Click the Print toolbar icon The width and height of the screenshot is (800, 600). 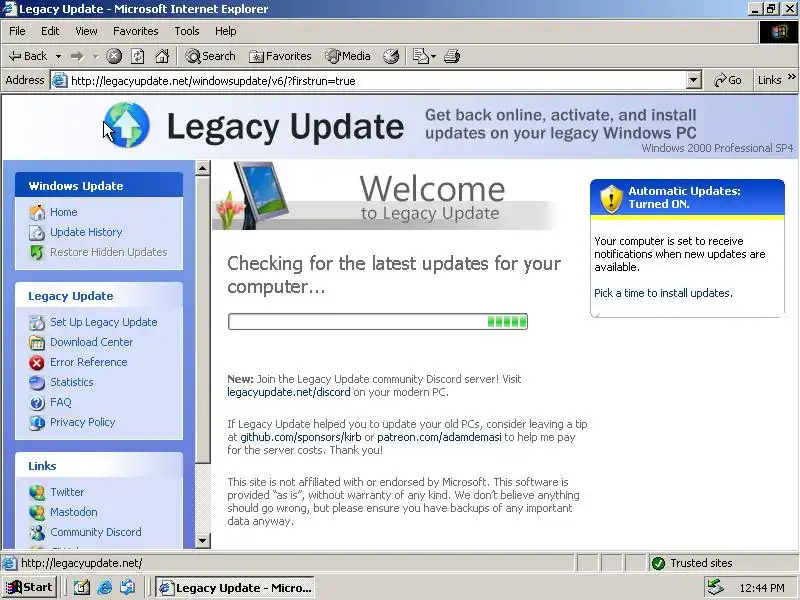[x=452, y=56]
